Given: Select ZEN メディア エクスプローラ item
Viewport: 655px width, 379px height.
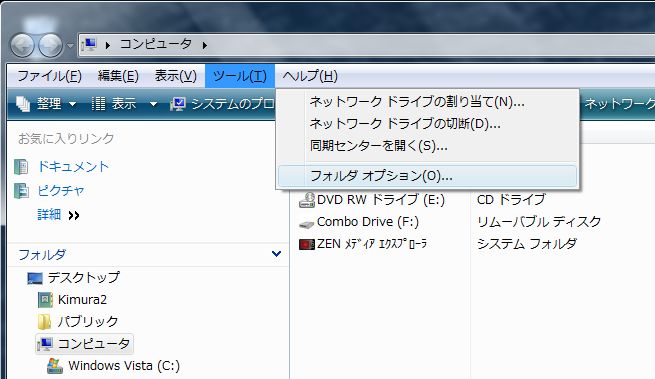Looking at the screenshot, I should coord(372,244).
